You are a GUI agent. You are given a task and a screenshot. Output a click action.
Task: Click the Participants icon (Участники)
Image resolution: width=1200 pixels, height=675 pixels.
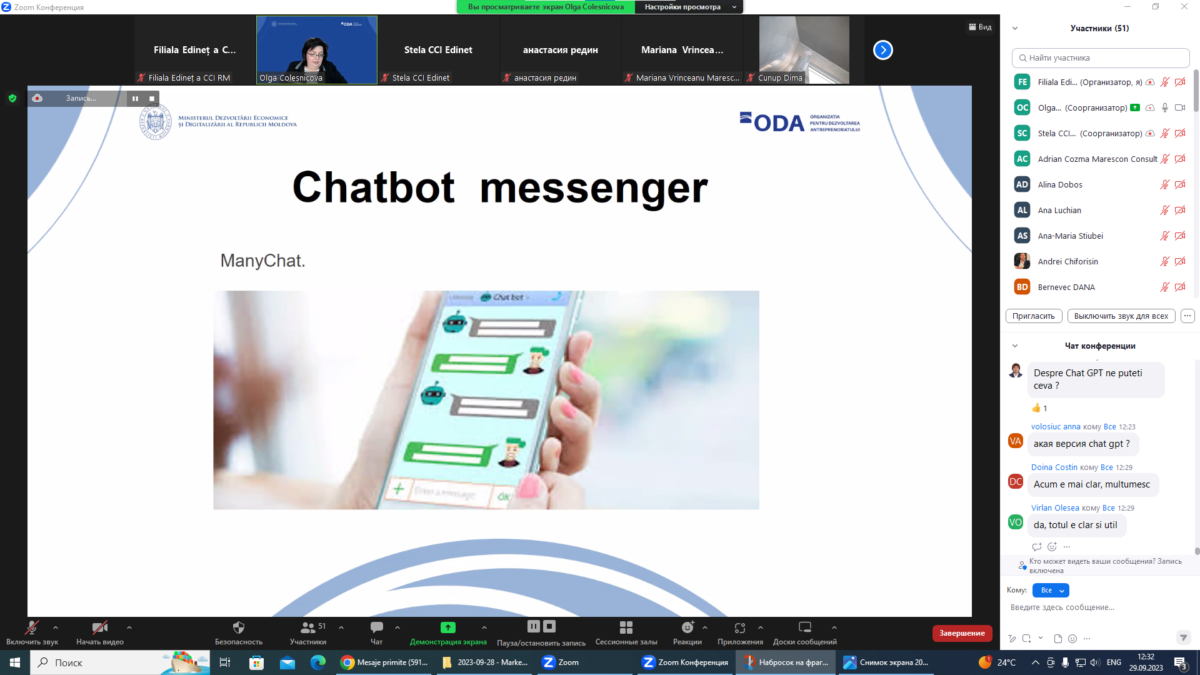307,627
